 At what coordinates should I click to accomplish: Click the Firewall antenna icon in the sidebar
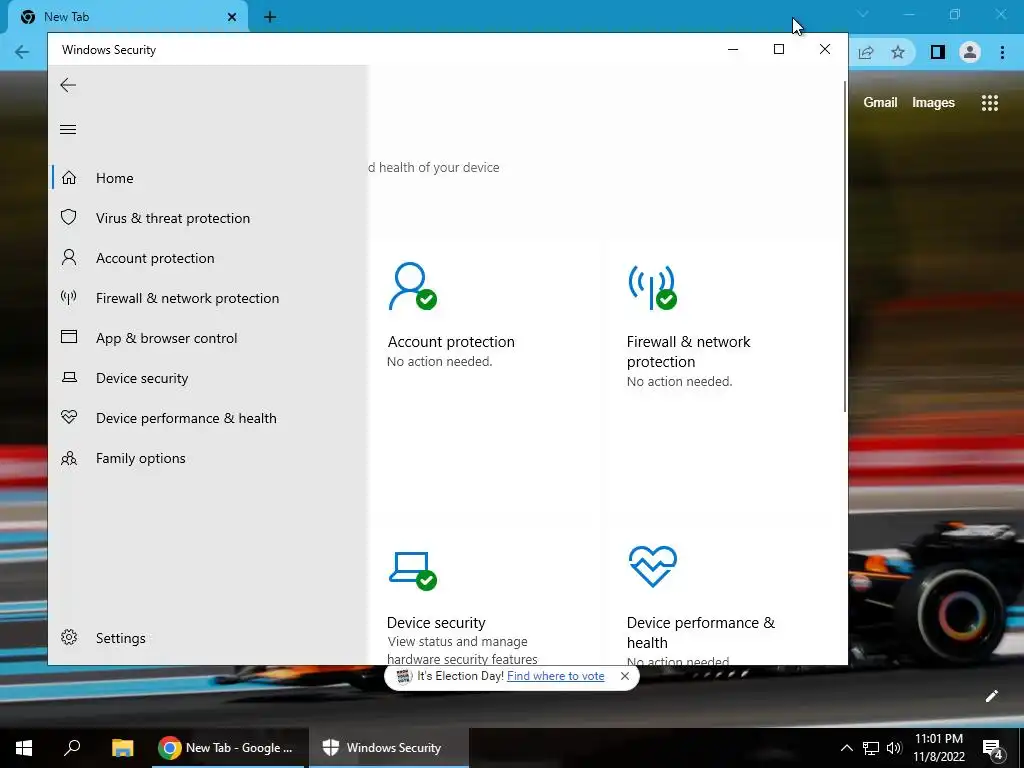pos(69,298)
